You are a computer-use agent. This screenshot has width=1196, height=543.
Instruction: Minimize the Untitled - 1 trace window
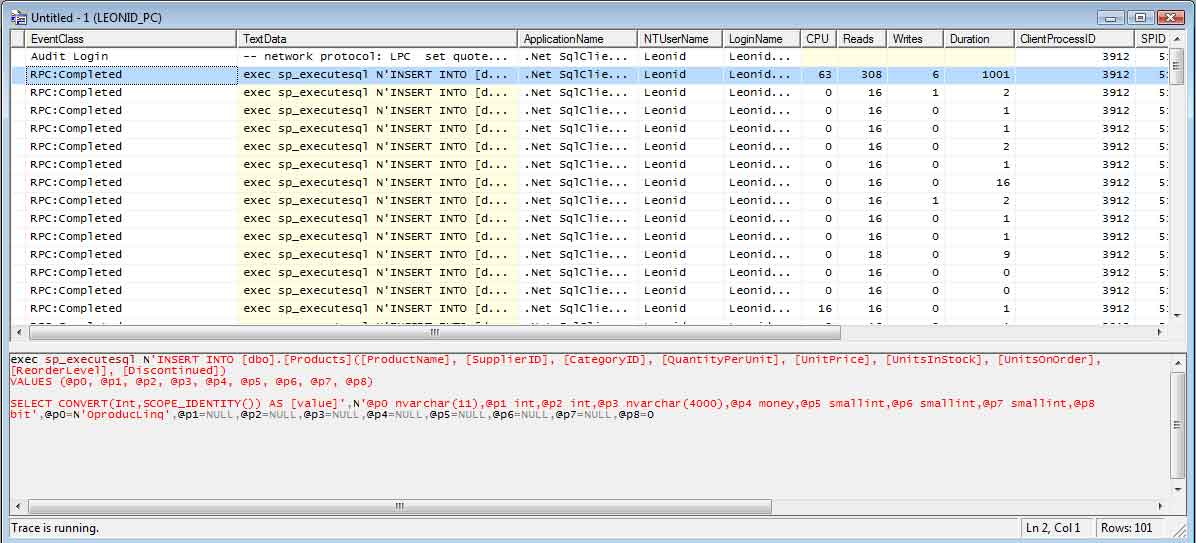pyautogui.click(x=1112, y=18)
